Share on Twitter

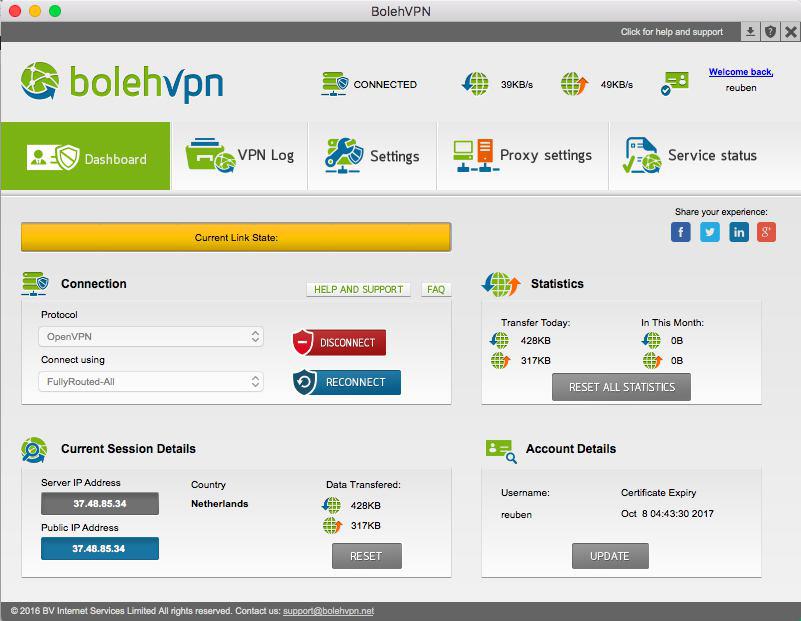[x=710, y=232]
